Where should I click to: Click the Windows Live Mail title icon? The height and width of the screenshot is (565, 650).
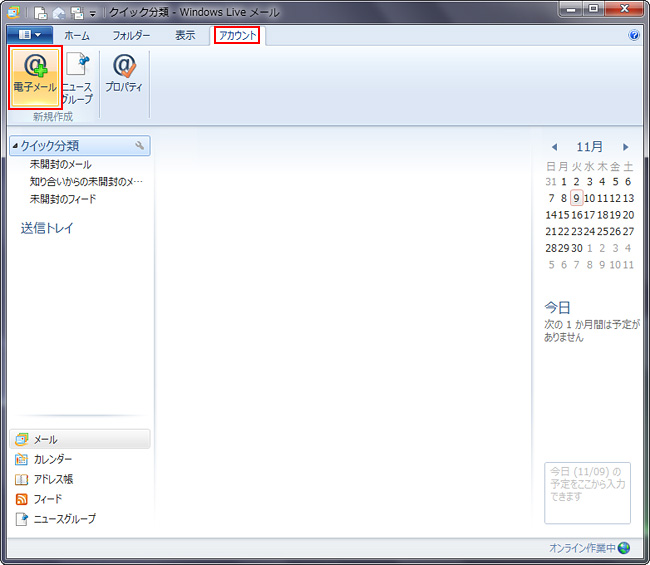coord(13,13)
